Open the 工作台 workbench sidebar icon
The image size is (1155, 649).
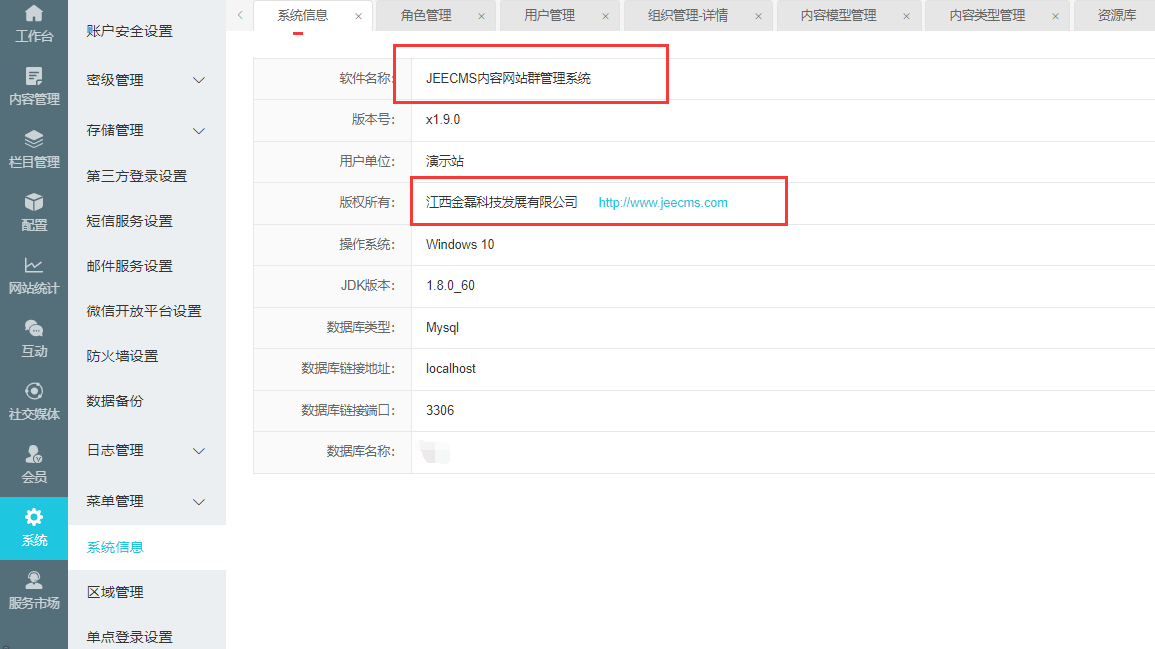click(34, 23)
